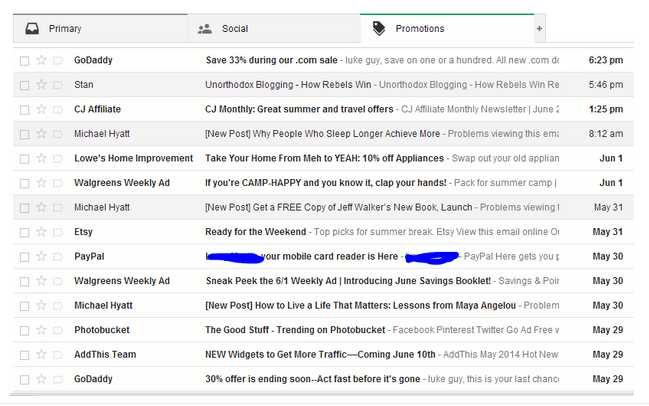The width and height of the screenshot is (649, 406).
Task: Open 'Unorthodox Blogging - How Rebels Win' email
Action: [288, 84]
